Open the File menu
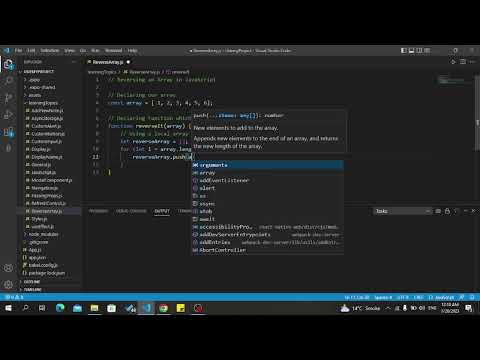This screenshot has width=480, height=360. (18, 51)
